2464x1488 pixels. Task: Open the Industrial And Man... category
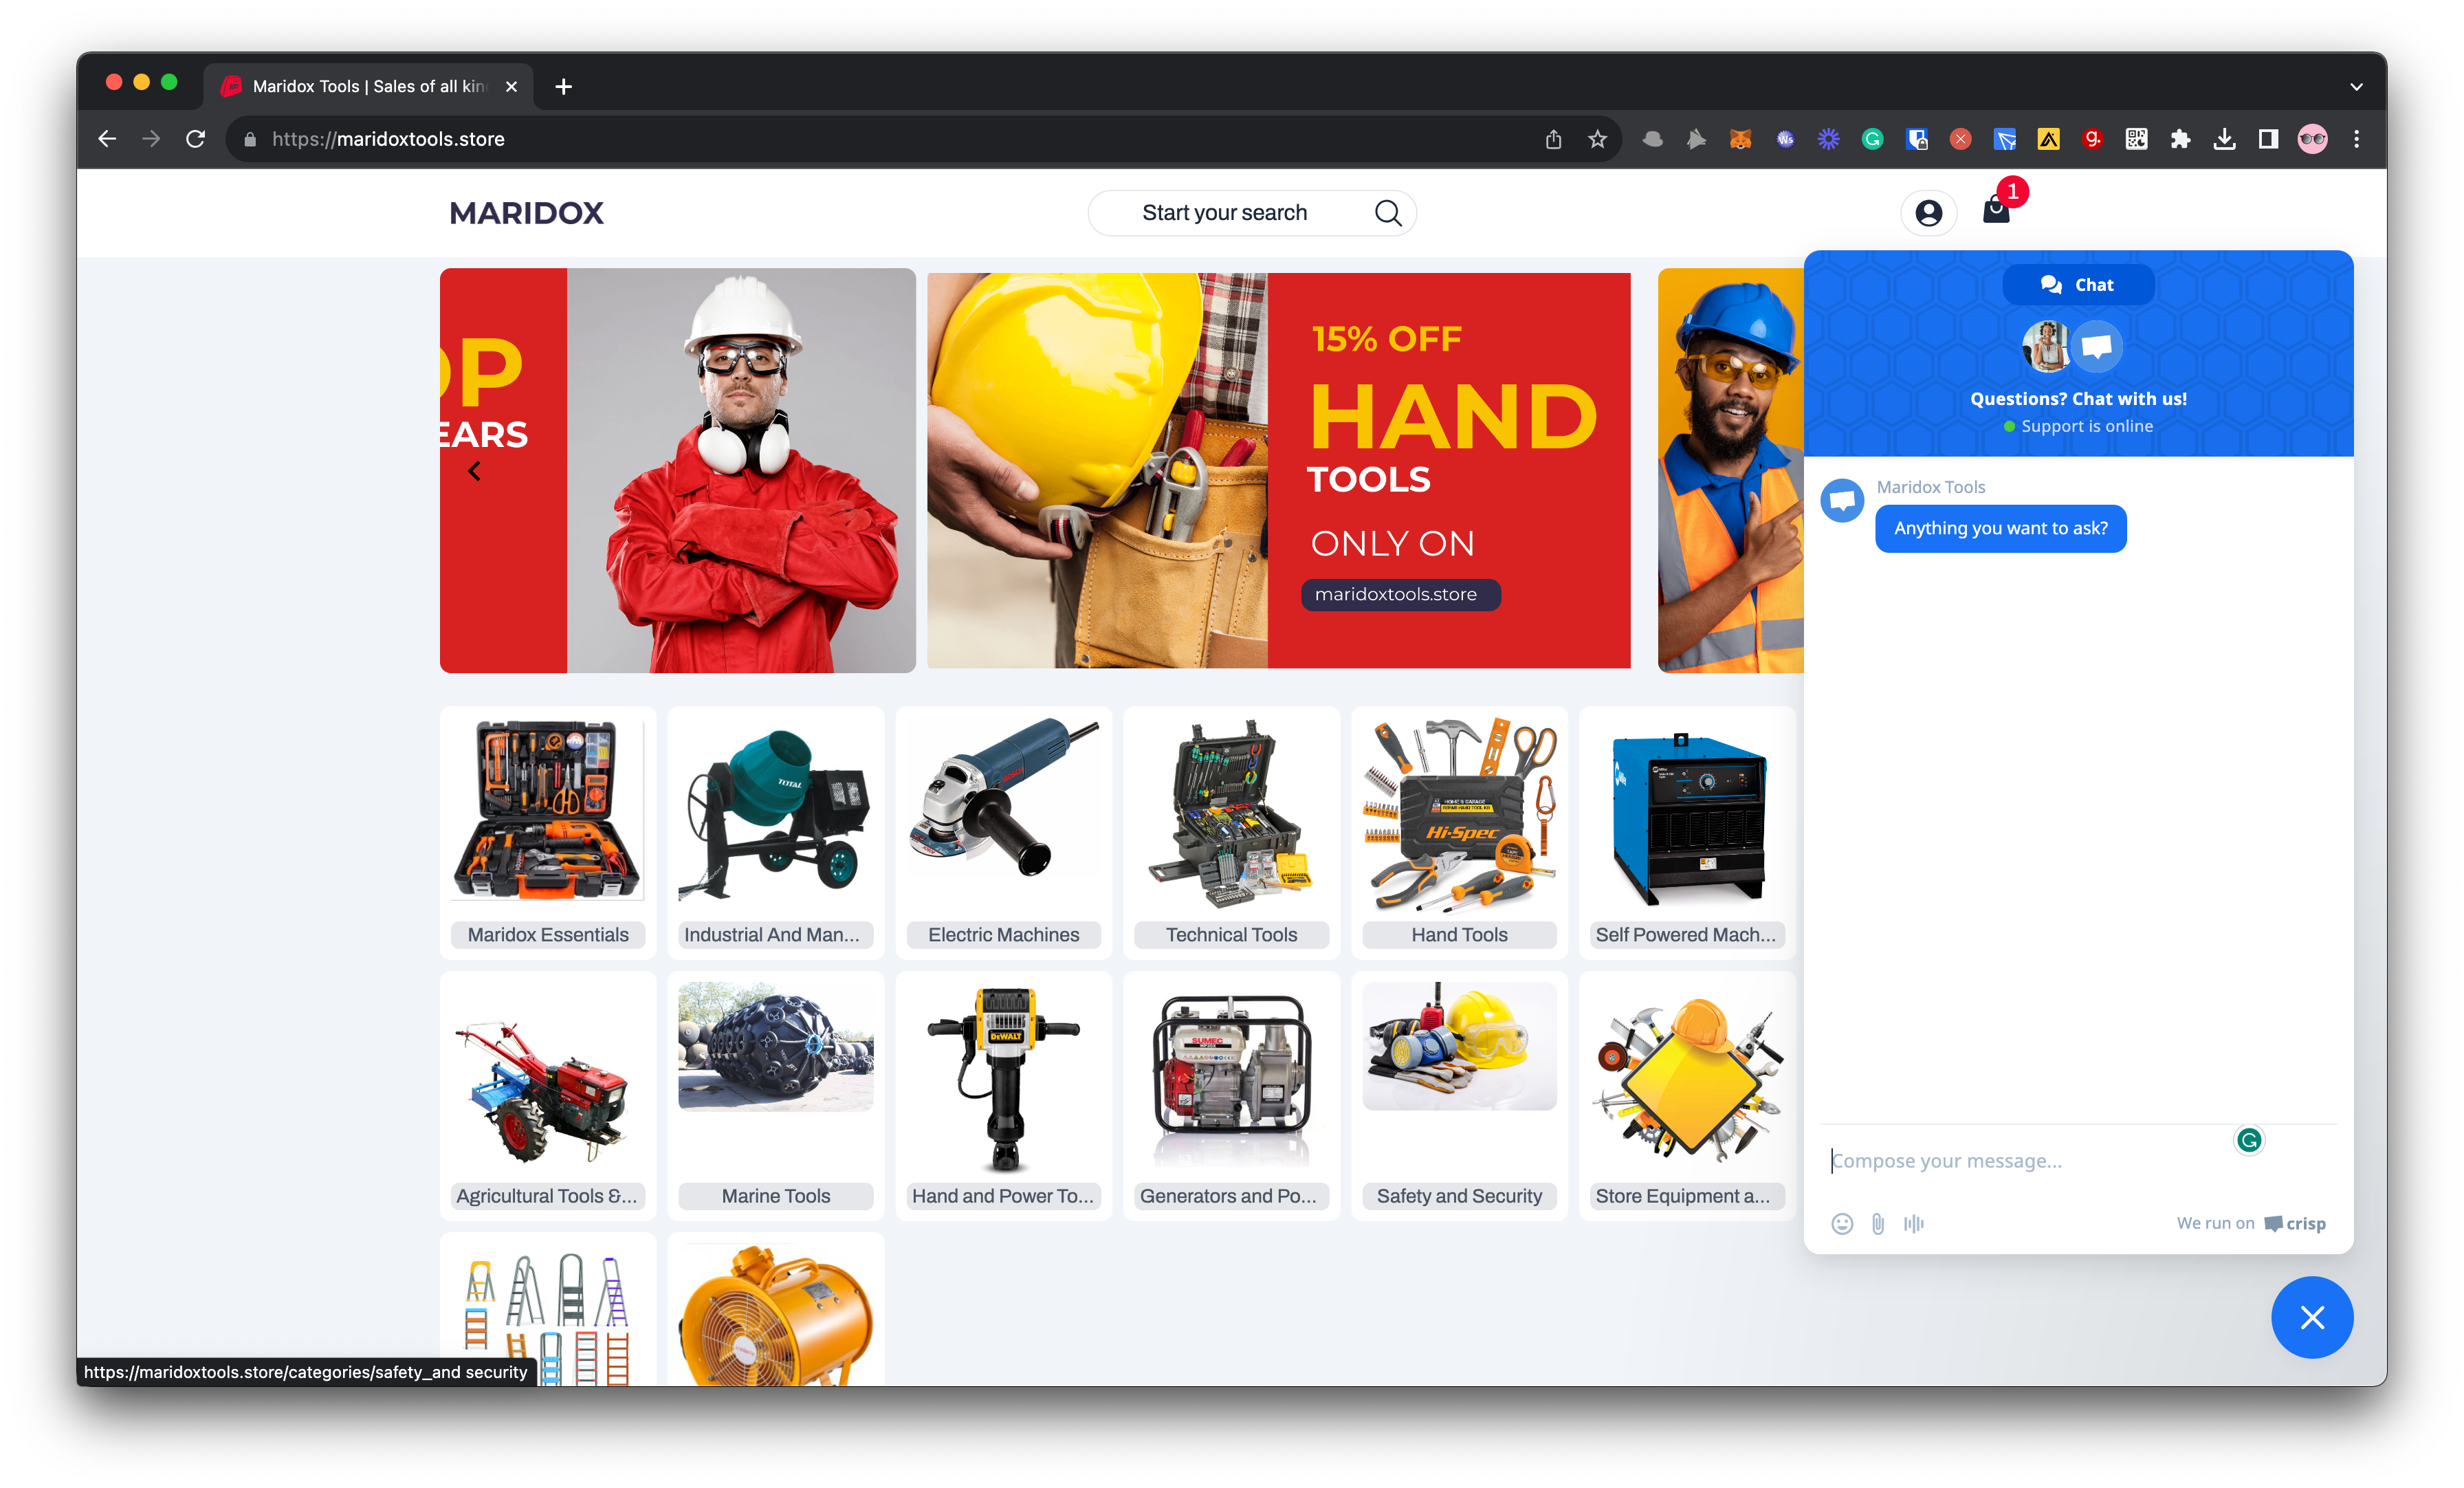775,832
